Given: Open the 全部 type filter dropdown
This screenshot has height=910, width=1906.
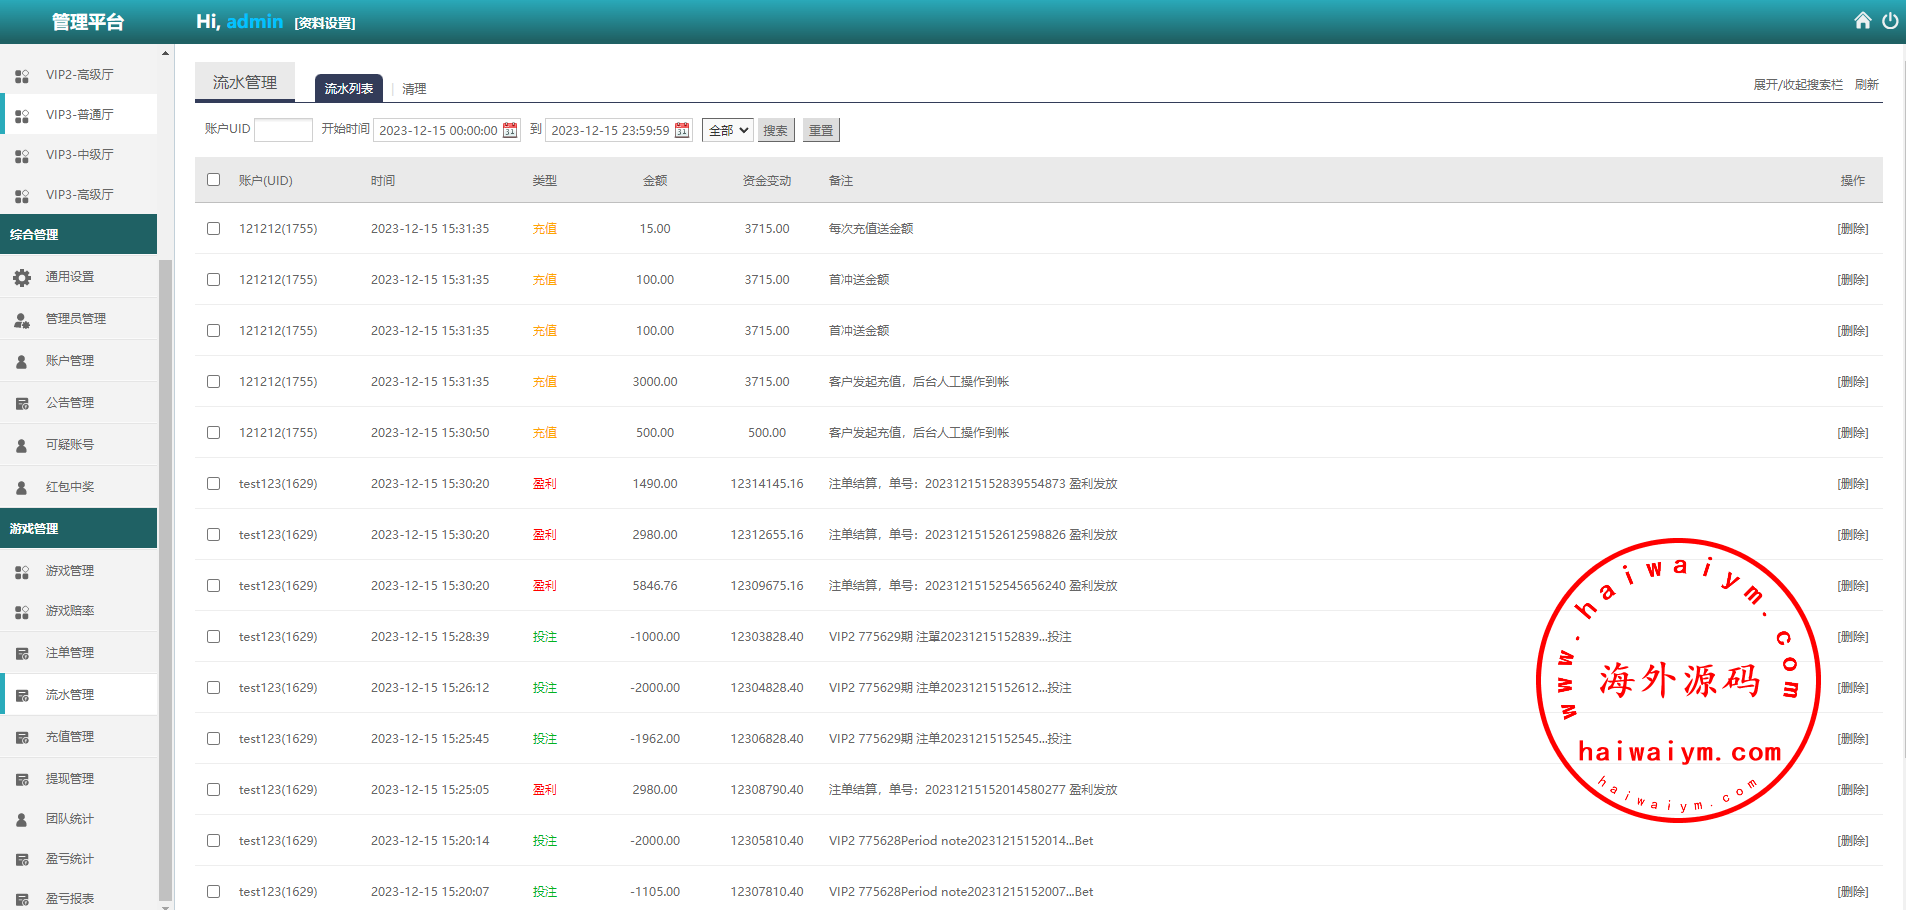Looking at the screenshot, I should coord(727,130).
